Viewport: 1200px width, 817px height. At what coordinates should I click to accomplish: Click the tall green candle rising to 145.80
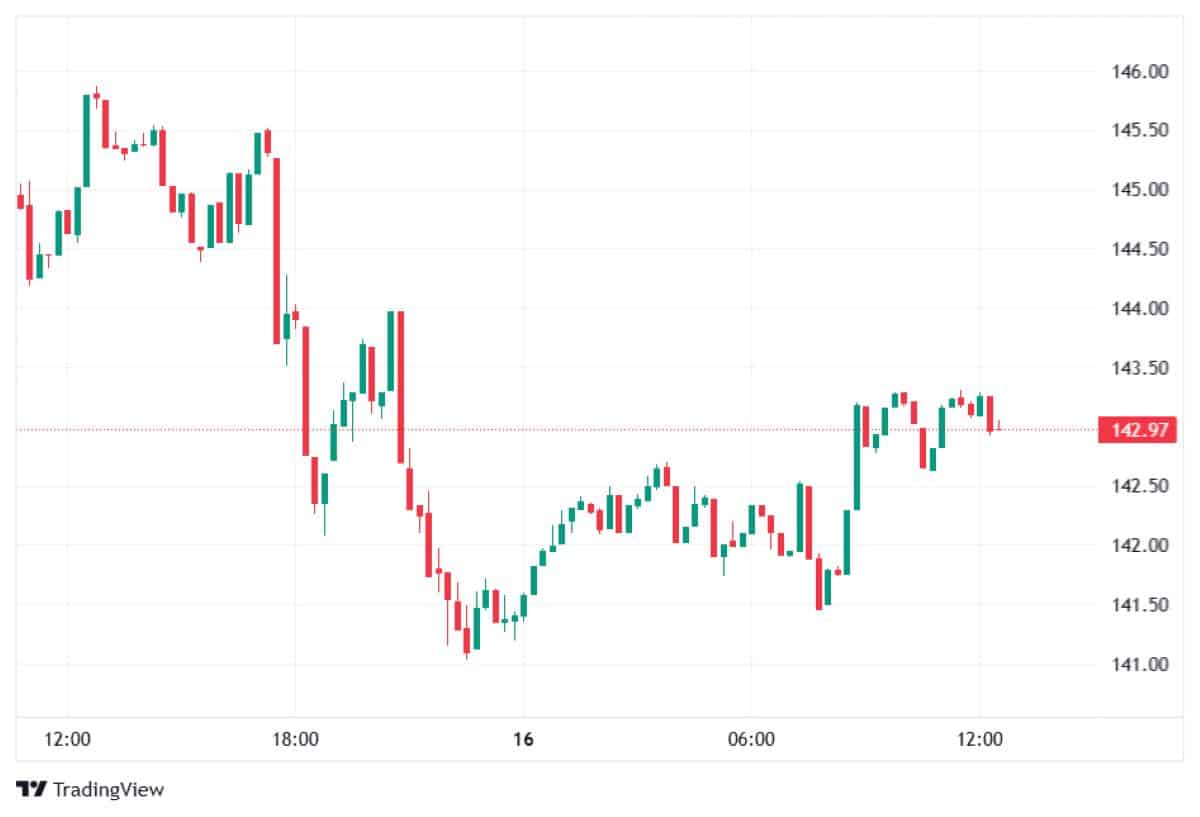[x=86, y=140]
